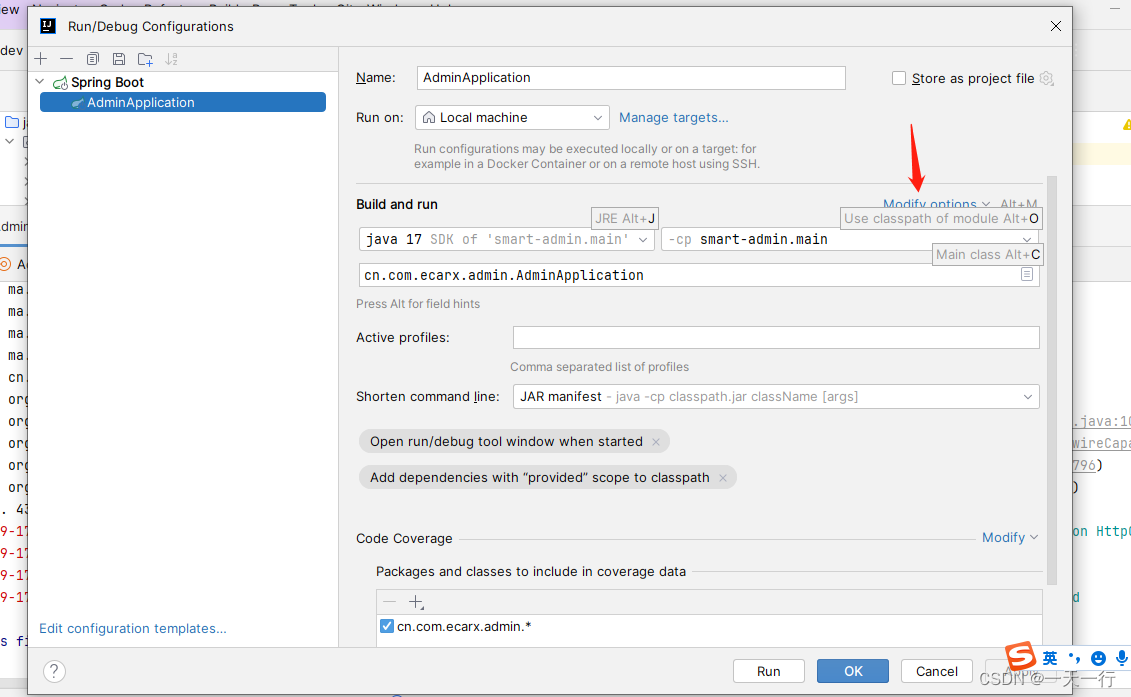The image size is (1131, 697).
Task: Open the help question mark button
Action: [x=54, y=671]
